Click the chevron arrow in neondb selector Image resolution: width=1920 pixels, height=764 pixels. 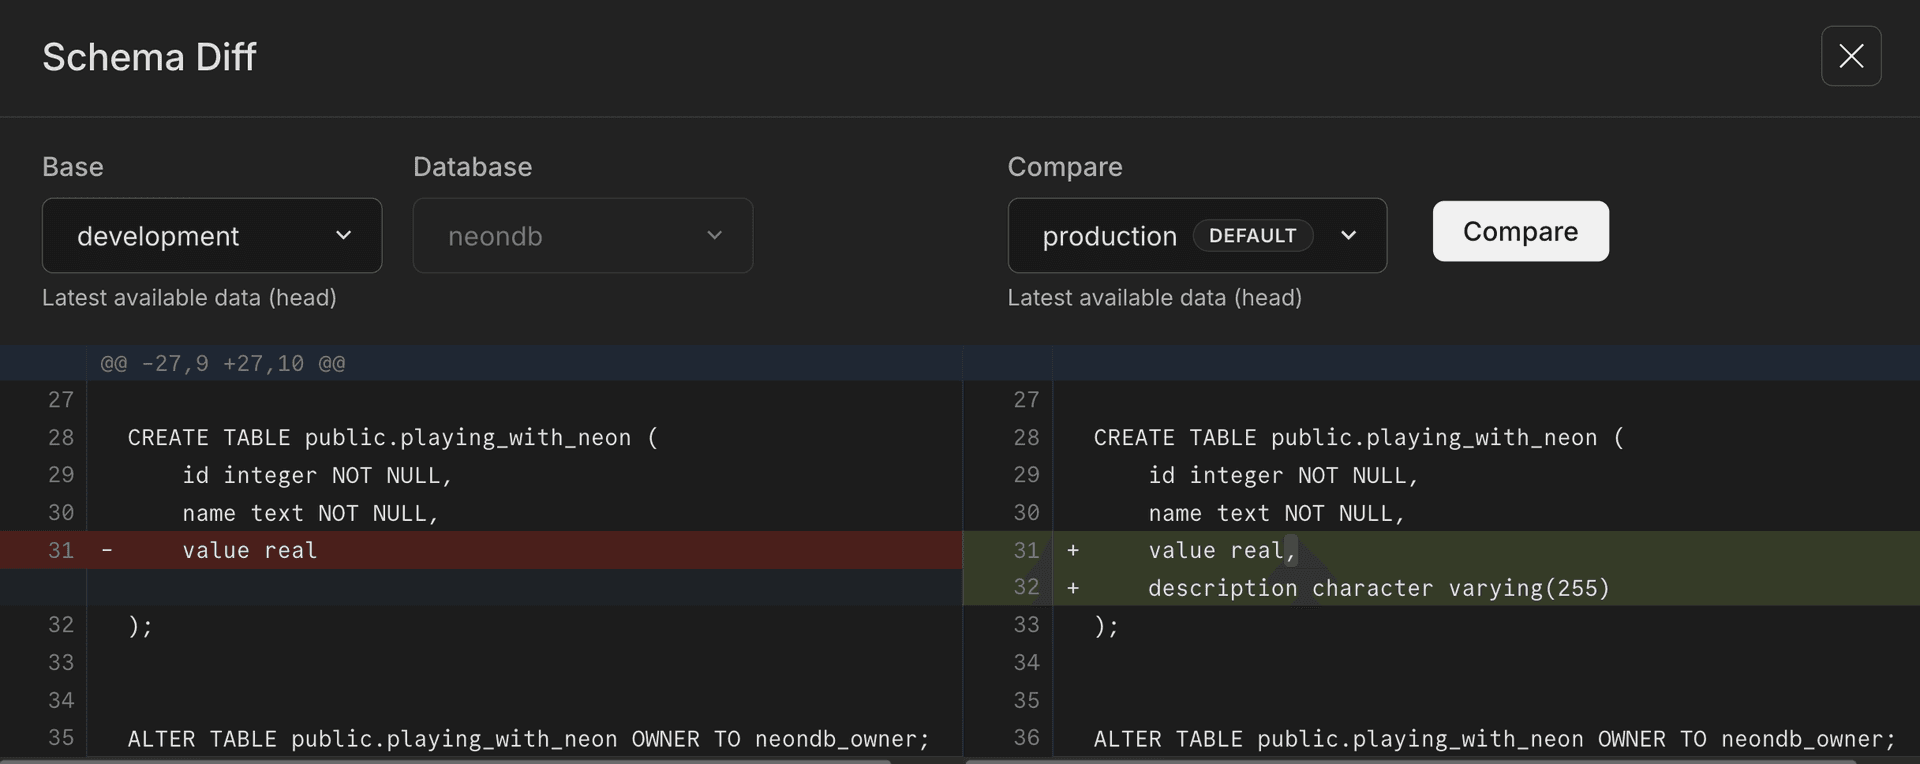point(714,236)
